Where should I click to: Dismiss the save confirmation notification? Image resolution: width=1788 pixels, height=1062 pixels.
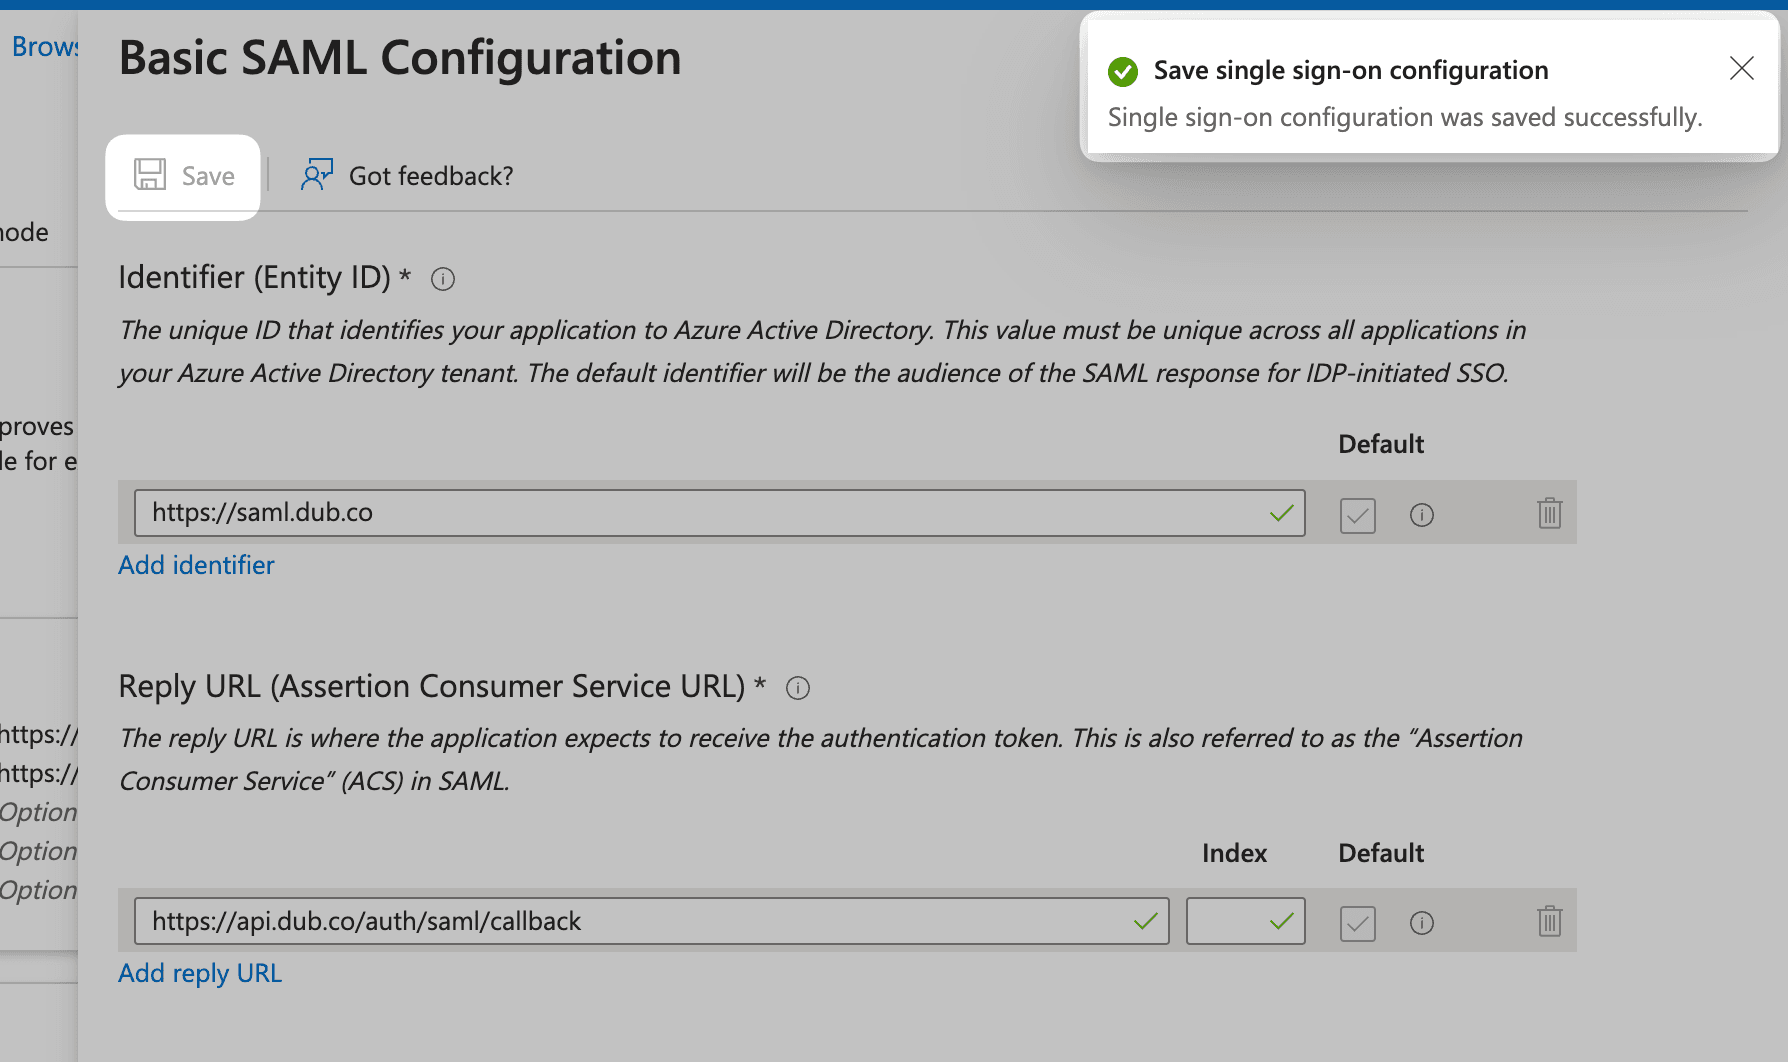(x=1741, y=68)
